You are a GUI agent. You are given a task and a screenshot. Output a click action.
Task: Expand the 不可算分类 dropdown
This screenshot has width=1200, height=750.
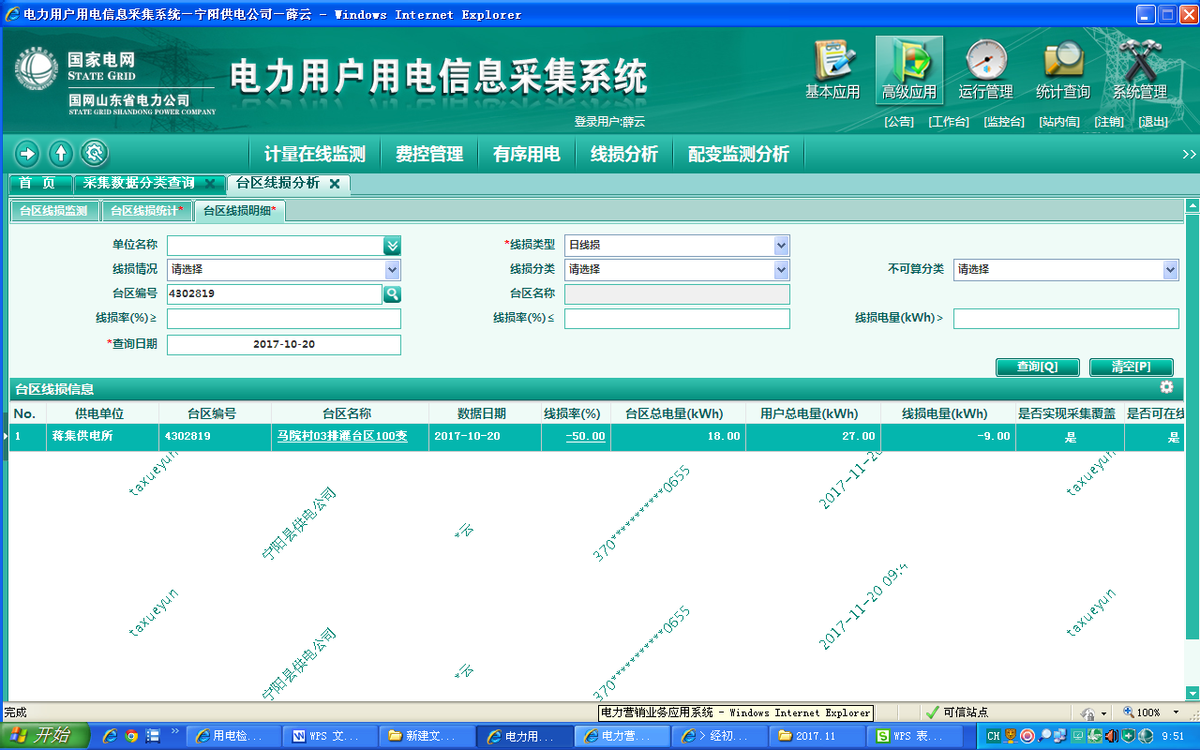point(1170,270)
